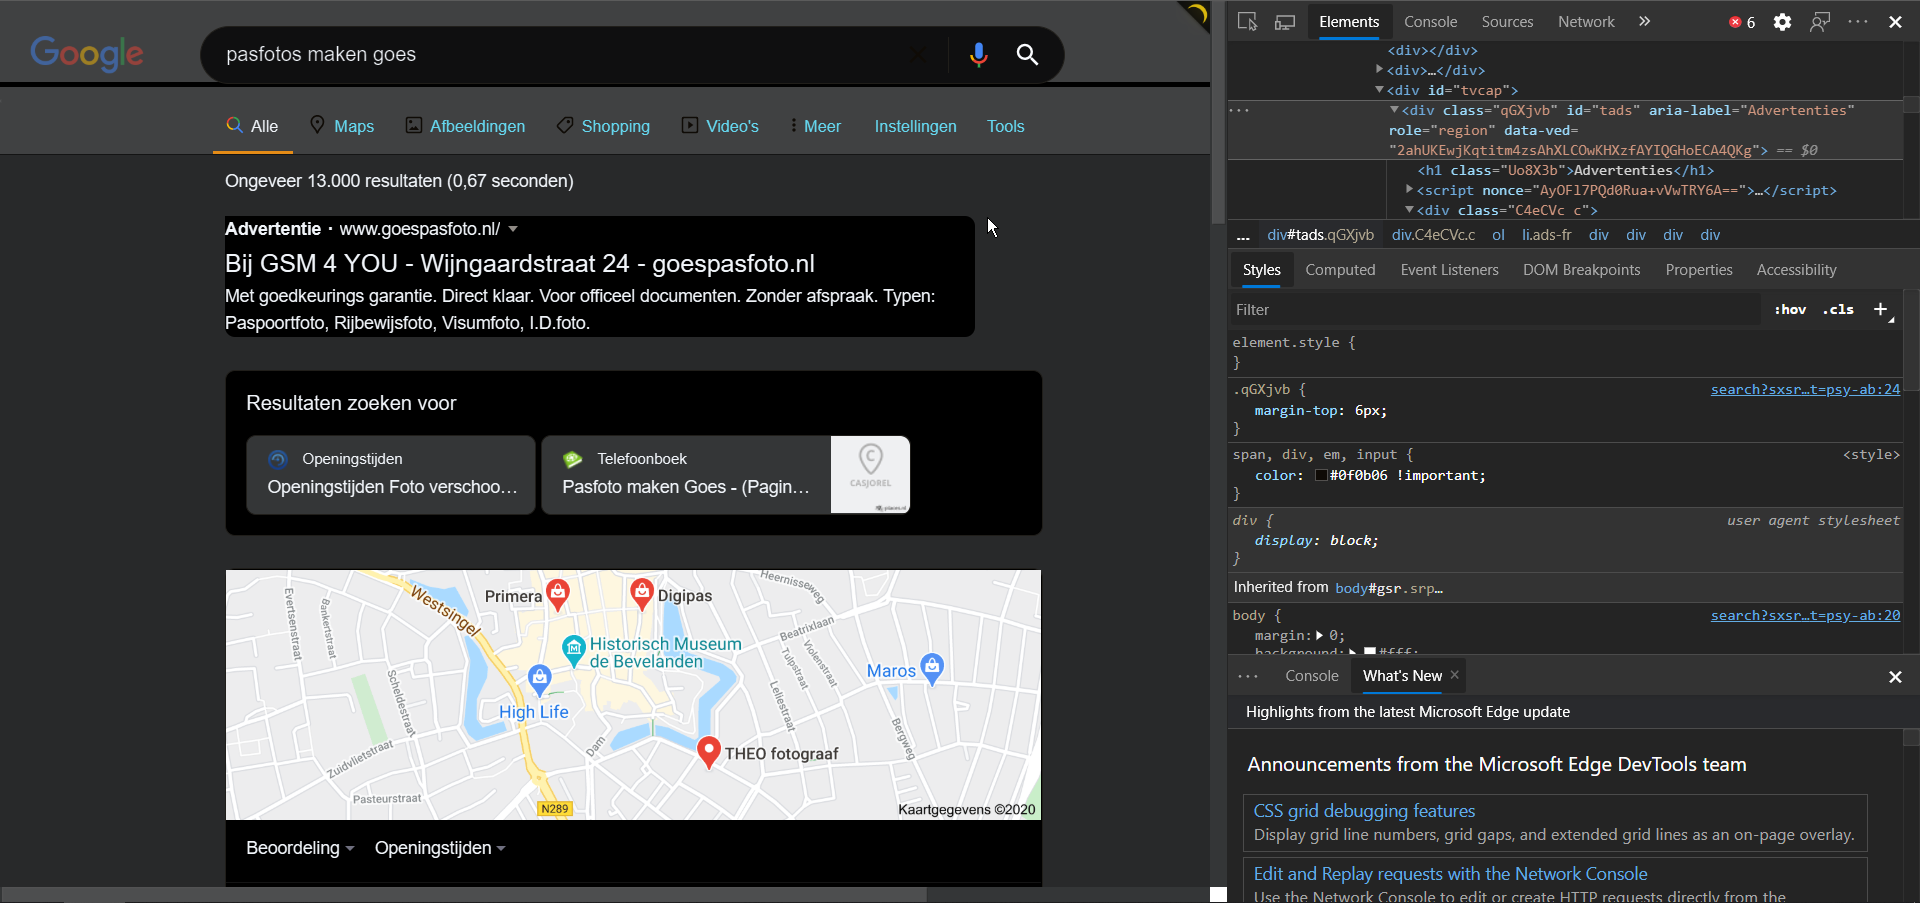Click the #0f0b06 color swatch
Viewport: 1920px width, 903px height.
[x=1321, y=476]
